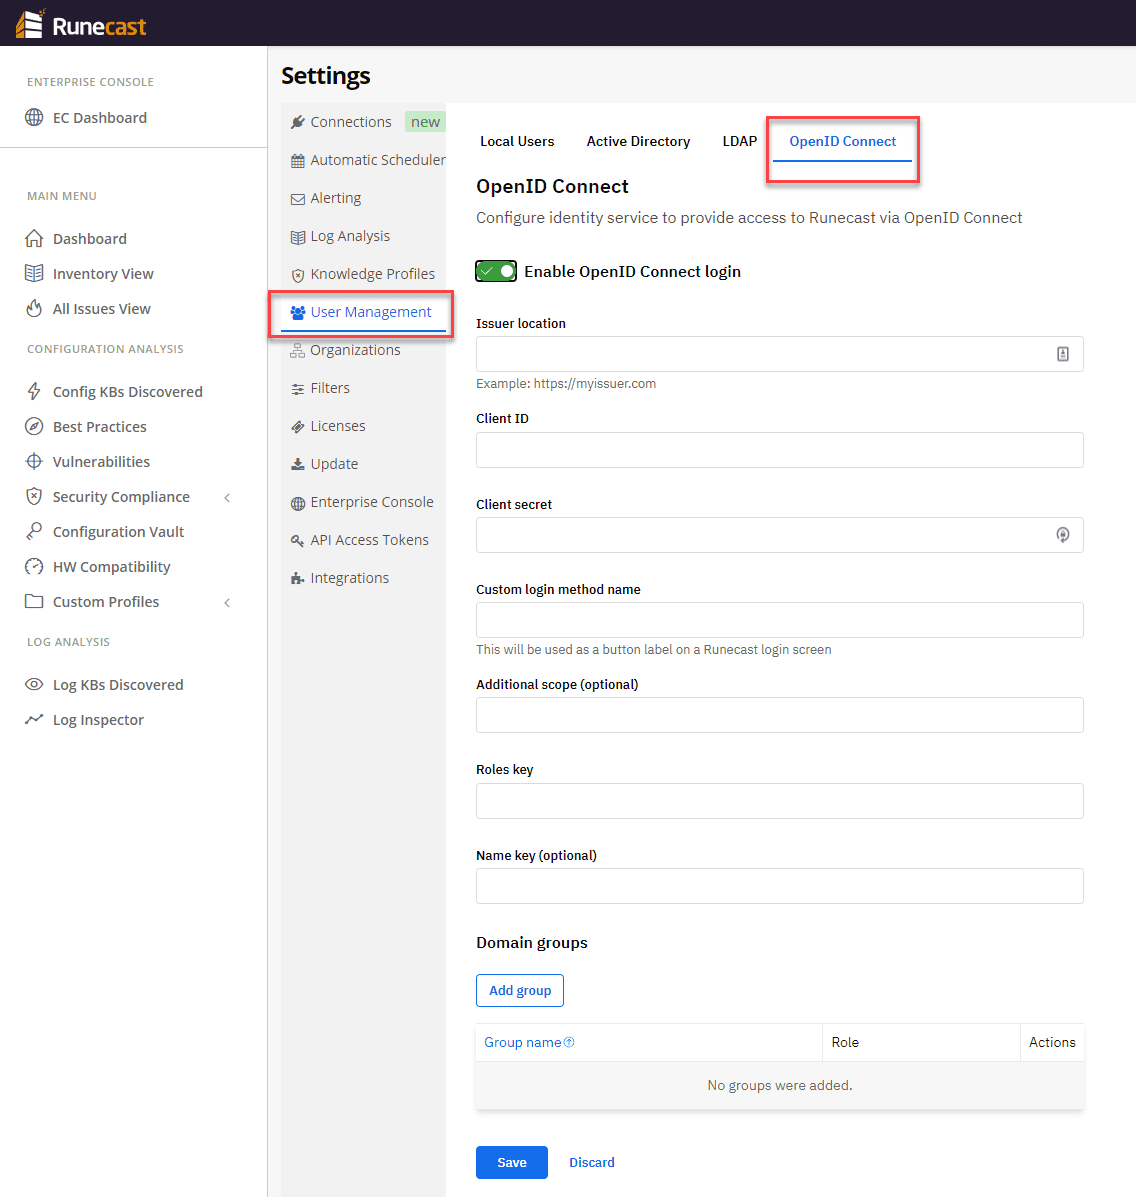
Task: Disable the OpenID Connect login toggle
Action: coord(496,271)
